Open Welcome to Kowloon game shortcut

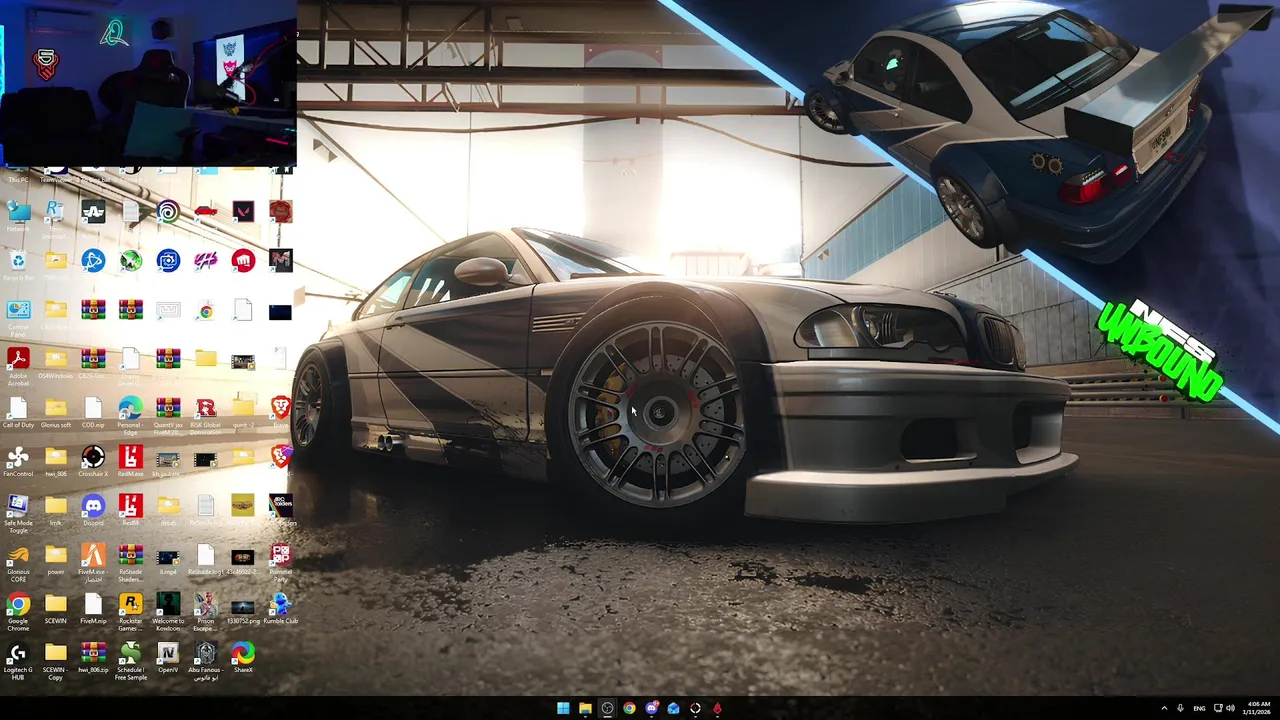168,611
